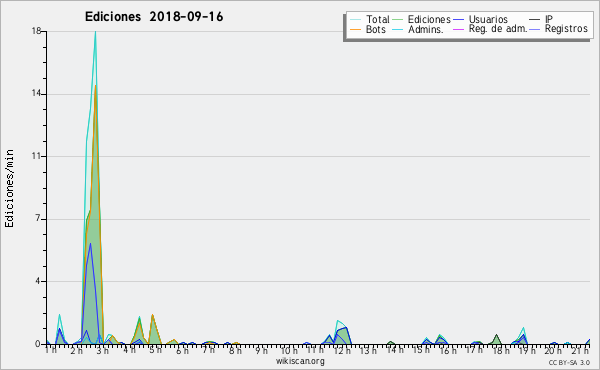Click the 18 value on the y-axis
600x370 pixels.
36,31
